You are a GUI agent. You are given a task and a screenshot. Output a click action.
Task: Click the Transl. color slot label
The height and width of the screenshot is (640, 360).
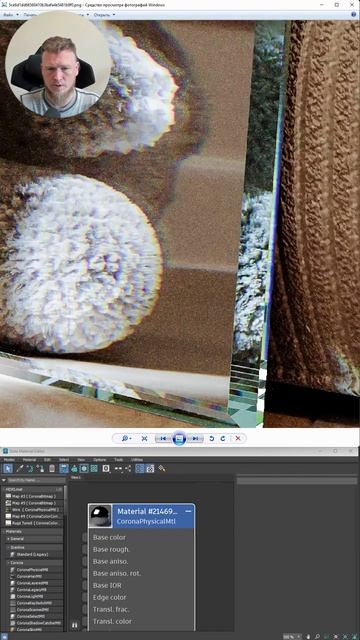click(x=112, y=621)
